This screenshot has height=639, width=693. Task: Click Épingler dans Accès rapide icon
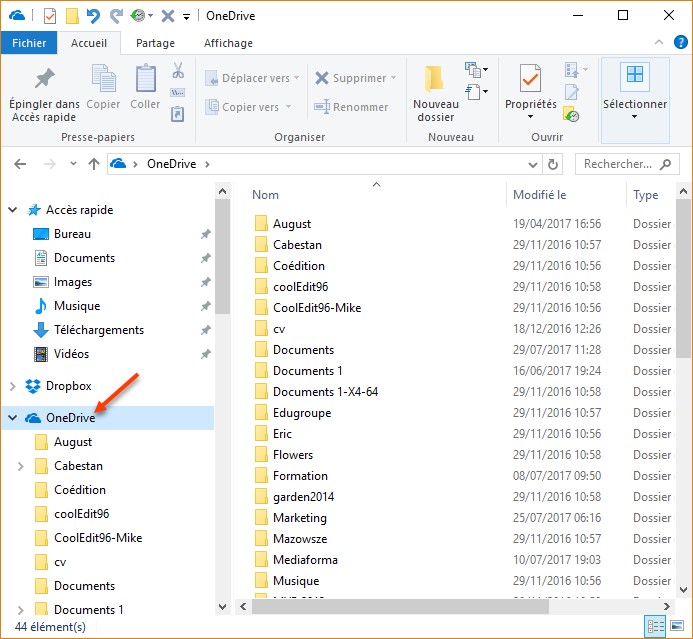coord(44,78)
